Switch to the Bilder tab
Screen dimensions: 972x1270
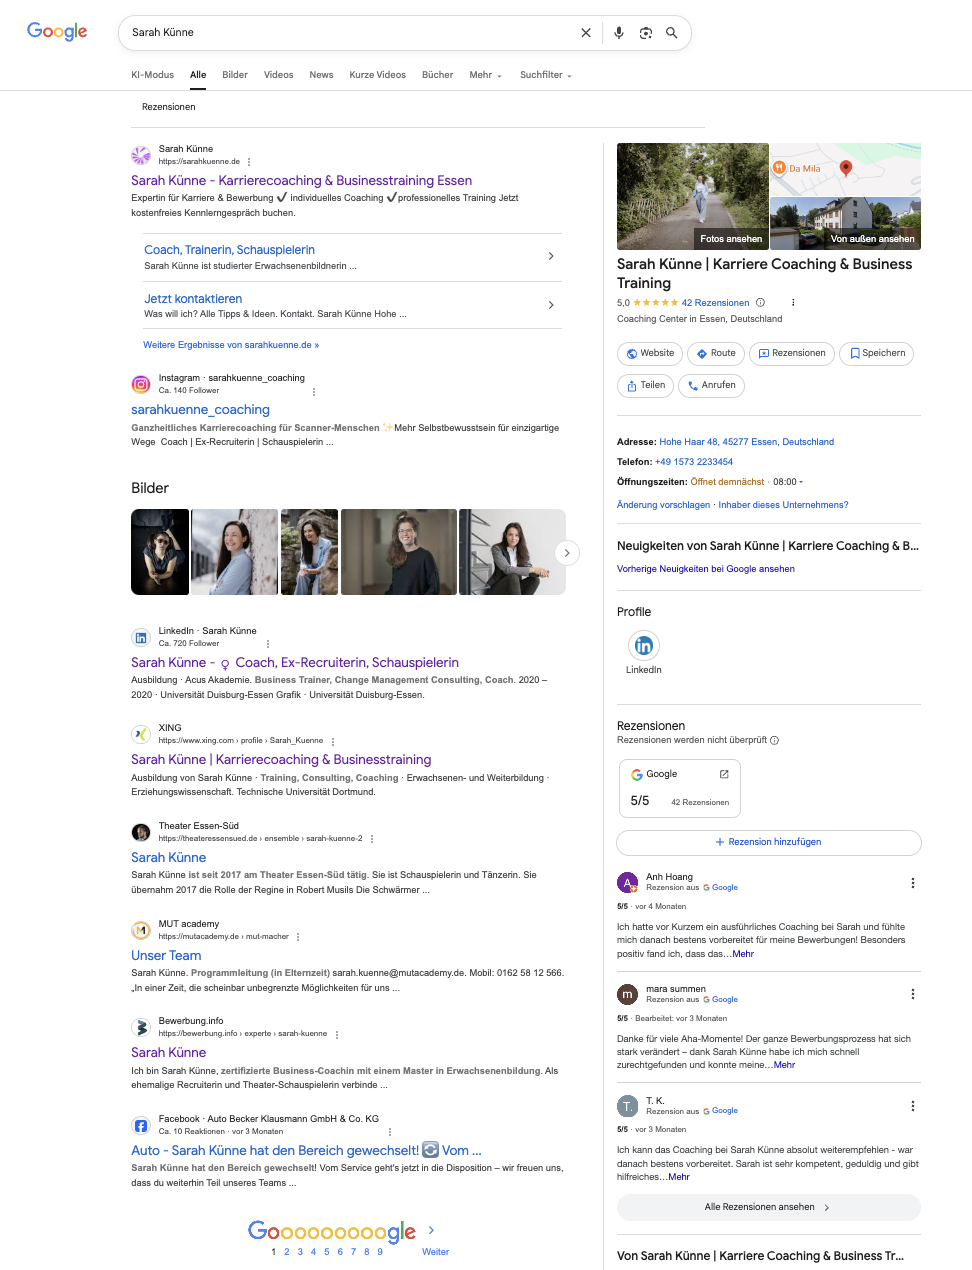235,75
